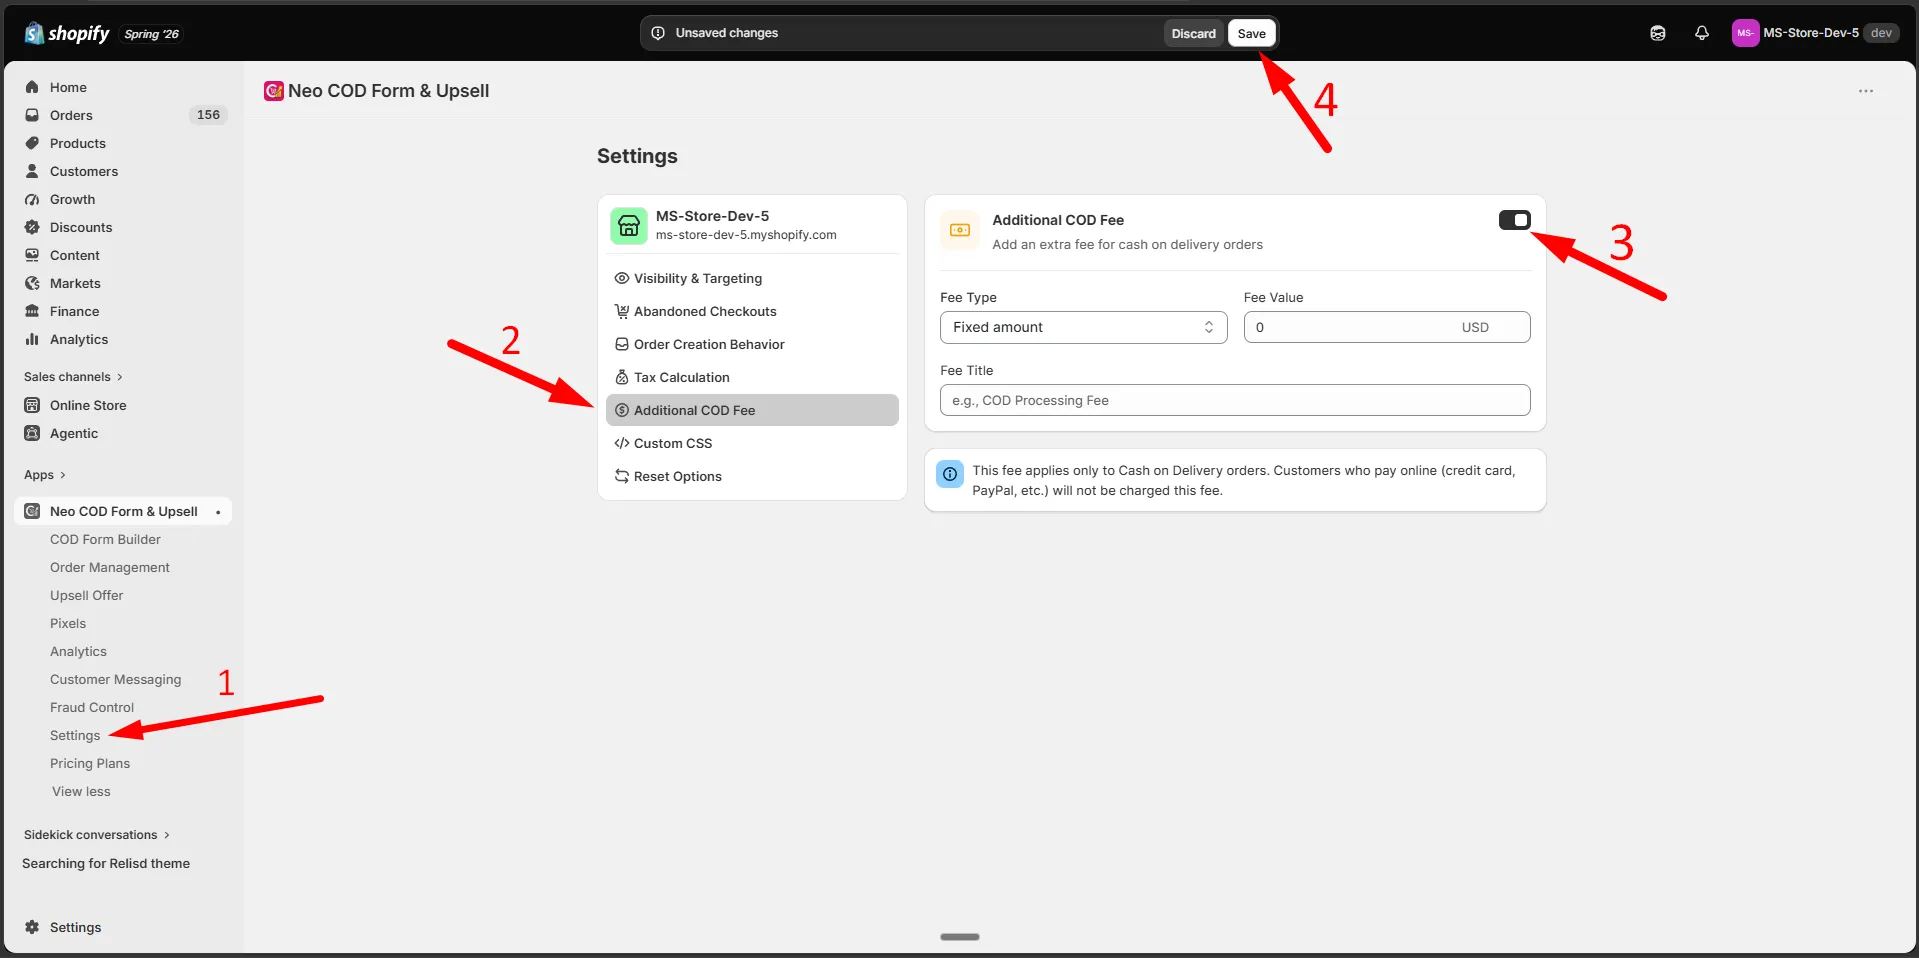Click the Fee Value input field
Viewport: 1919px width, 958px height.
pyautogui.click(x=1386, y=327)
